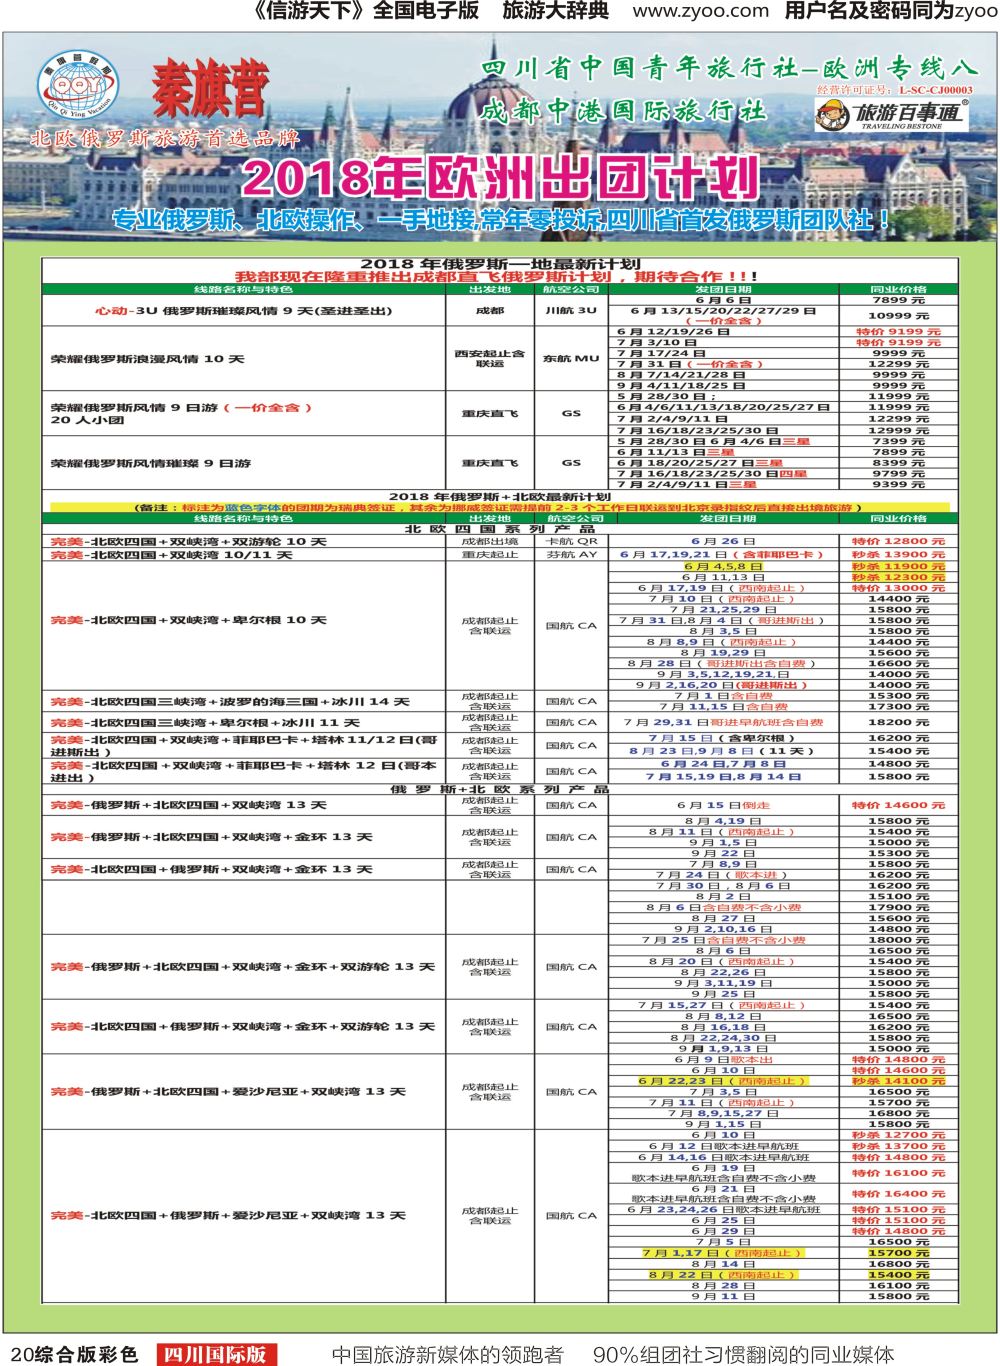The width and height of the screenshot is (1000, 1366).
Task: Click price 特价 16400 元
Action: (x=898, y=1193)
